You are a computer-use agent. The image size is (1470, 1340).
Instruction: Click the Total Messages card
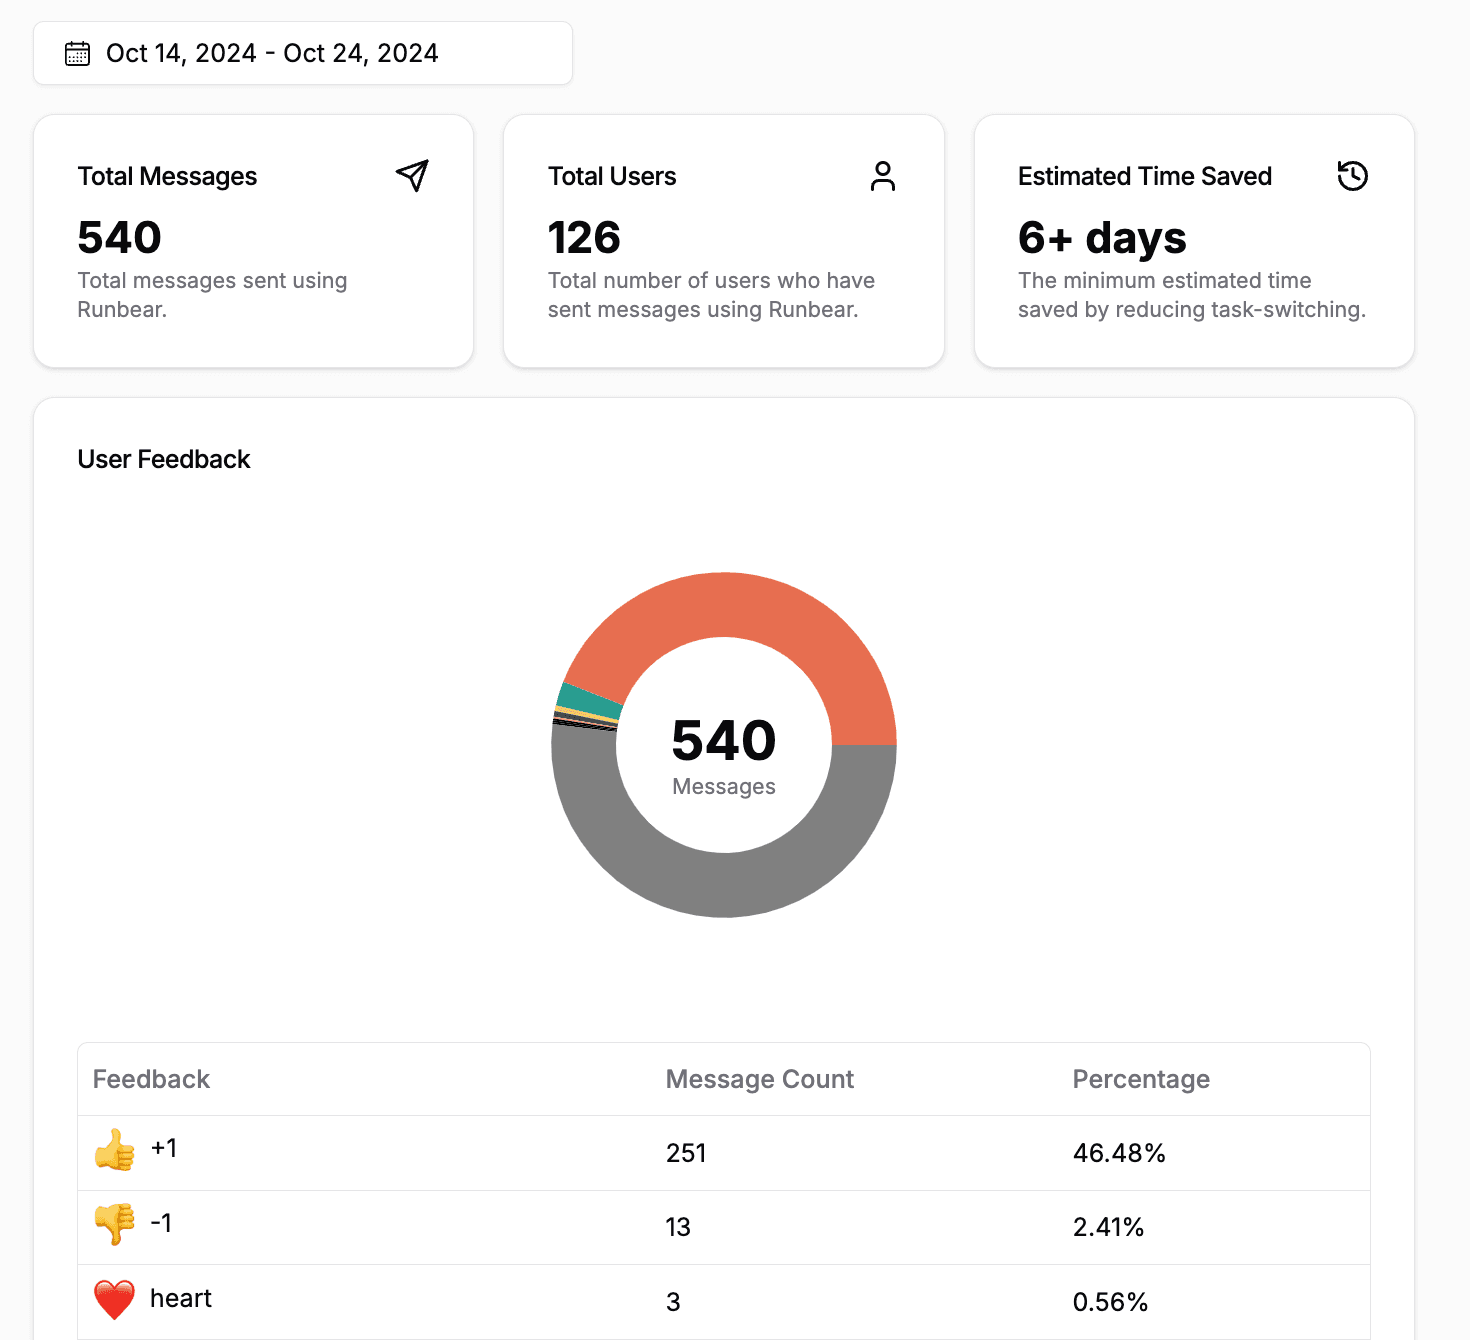[x=253, y=240]
